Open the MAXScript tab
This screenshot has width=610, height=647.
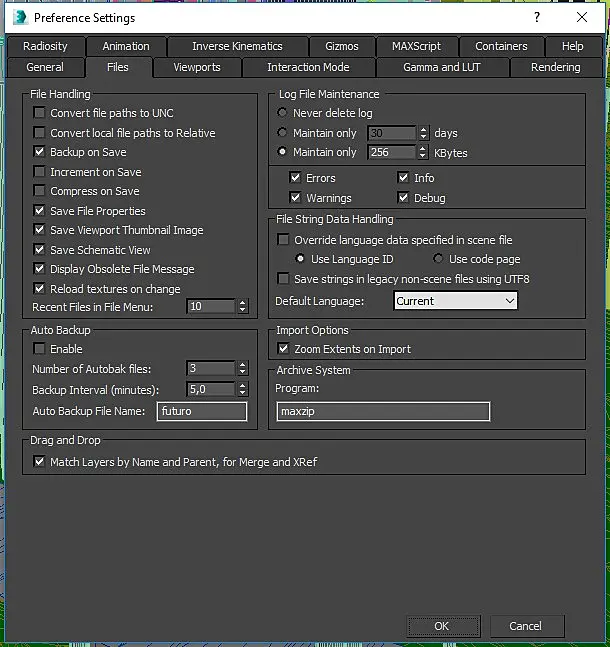tap(416, 46)
